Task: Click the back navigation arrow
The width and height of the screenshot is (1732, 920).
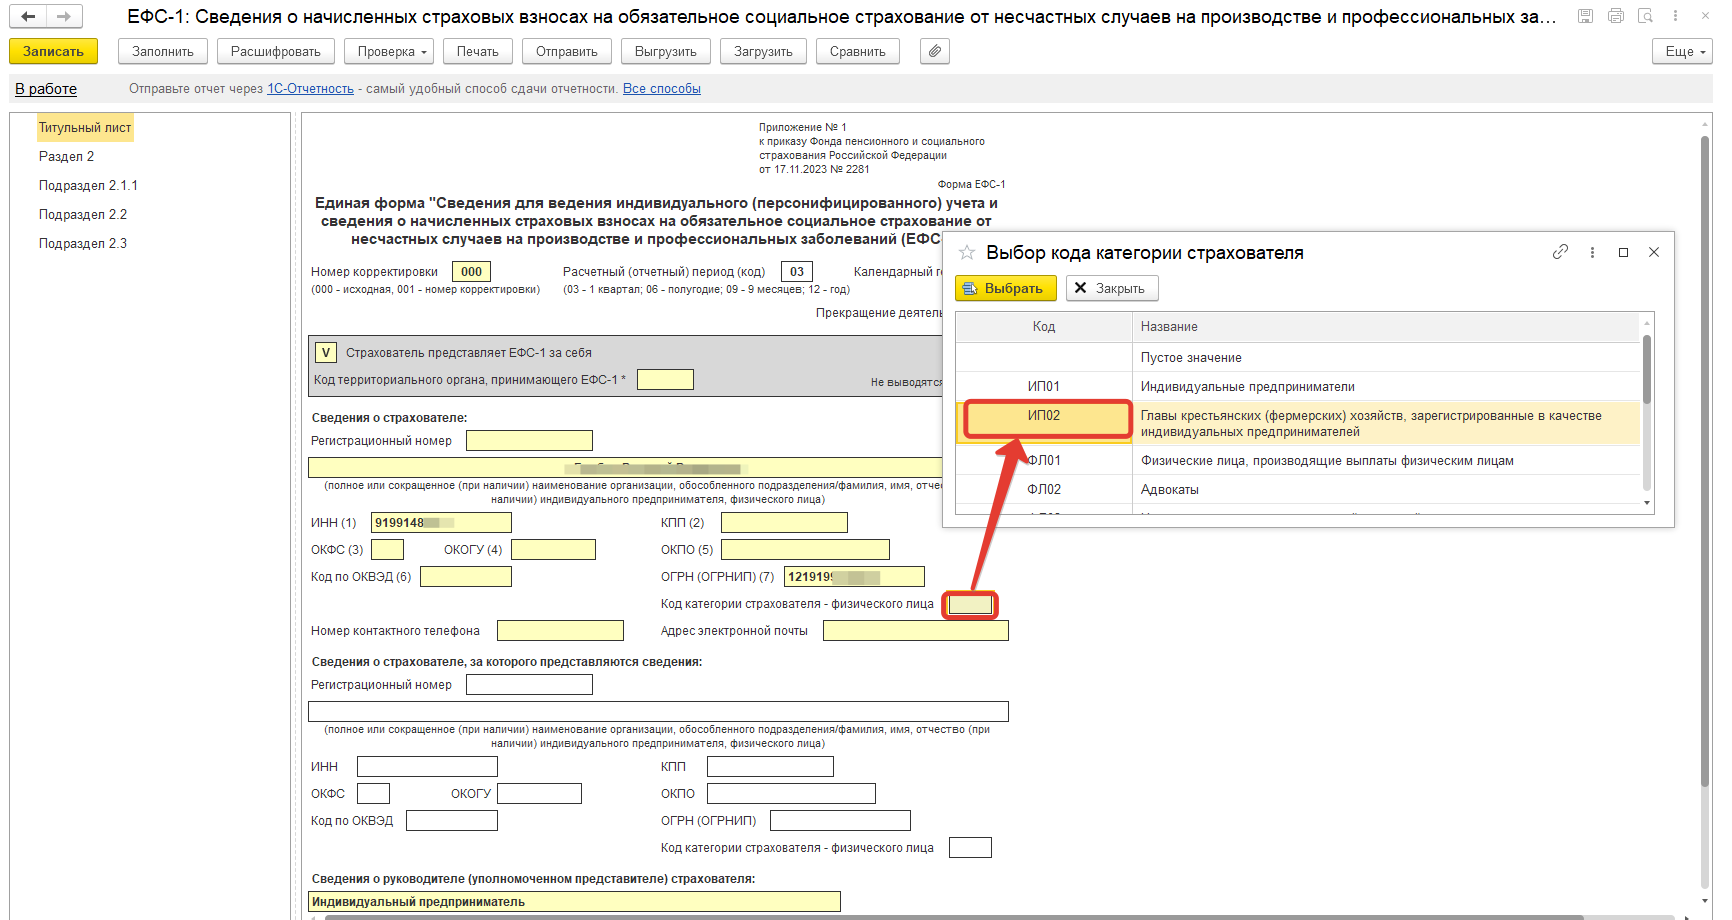Action: pos(28,16)
